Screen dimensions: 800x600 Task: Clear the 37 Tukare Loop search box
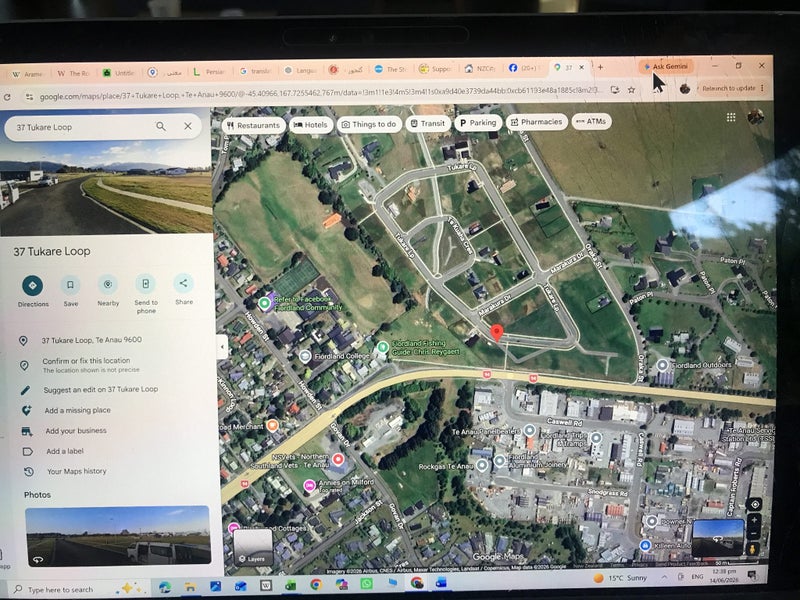188,126
